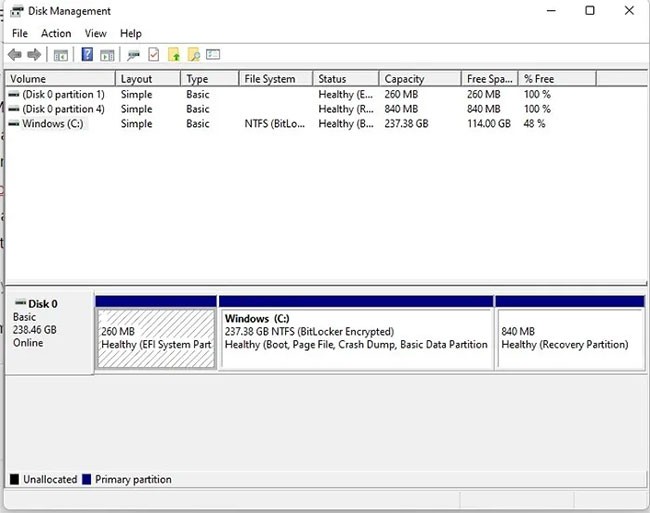The image size is (650, 513).
Task: Click the rightmost toolbar list view icon
Action: tap(213, 54)
